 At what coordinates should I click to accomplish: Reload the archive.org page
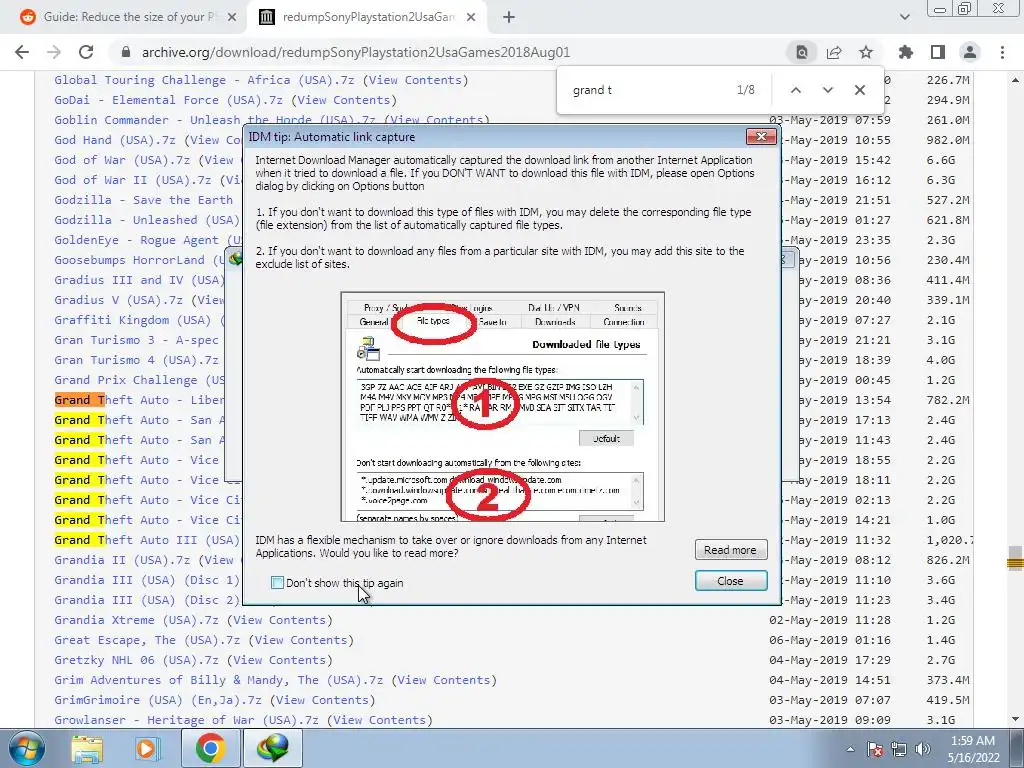click(86, 52)
